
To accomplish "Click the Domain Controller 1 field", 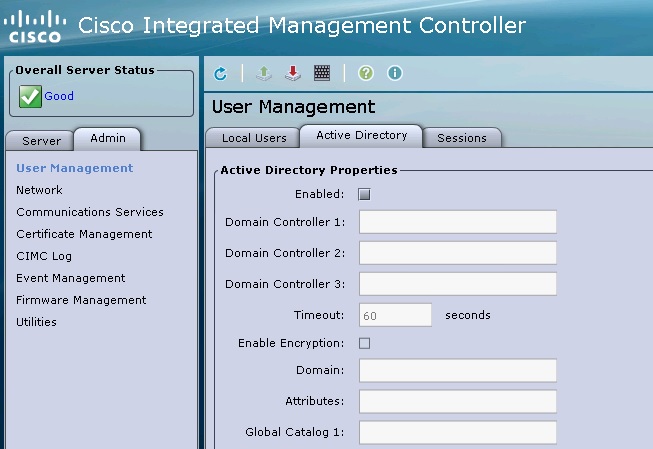I will [458, 222].
